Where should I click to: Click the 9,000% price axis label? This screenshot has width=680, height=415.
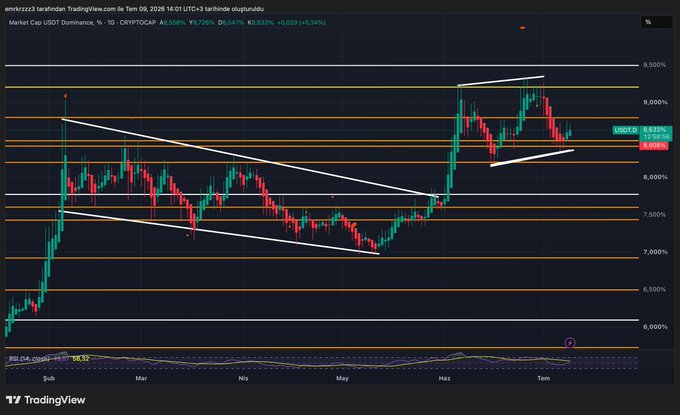pos(655,102)
